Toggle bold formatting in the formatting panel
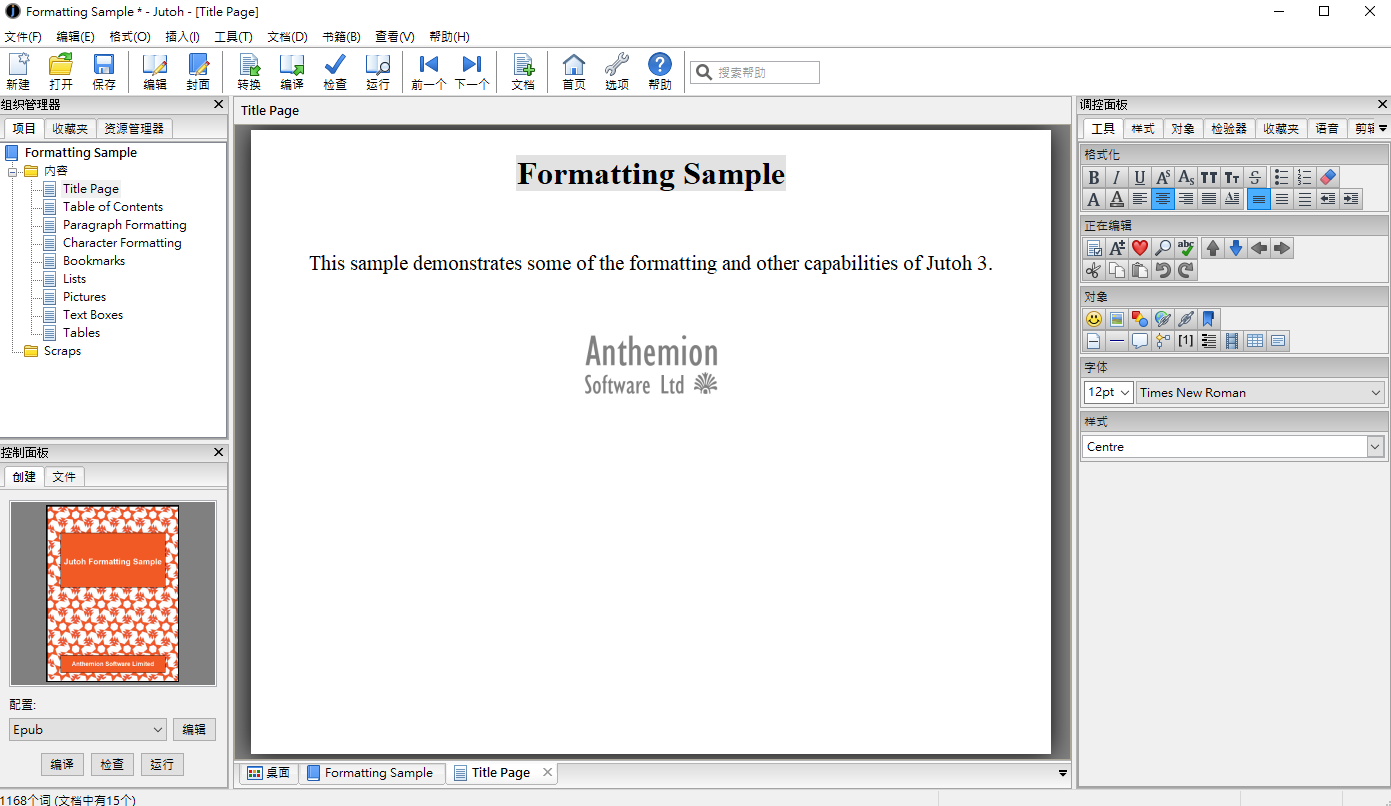 (x=1094, y=177)
